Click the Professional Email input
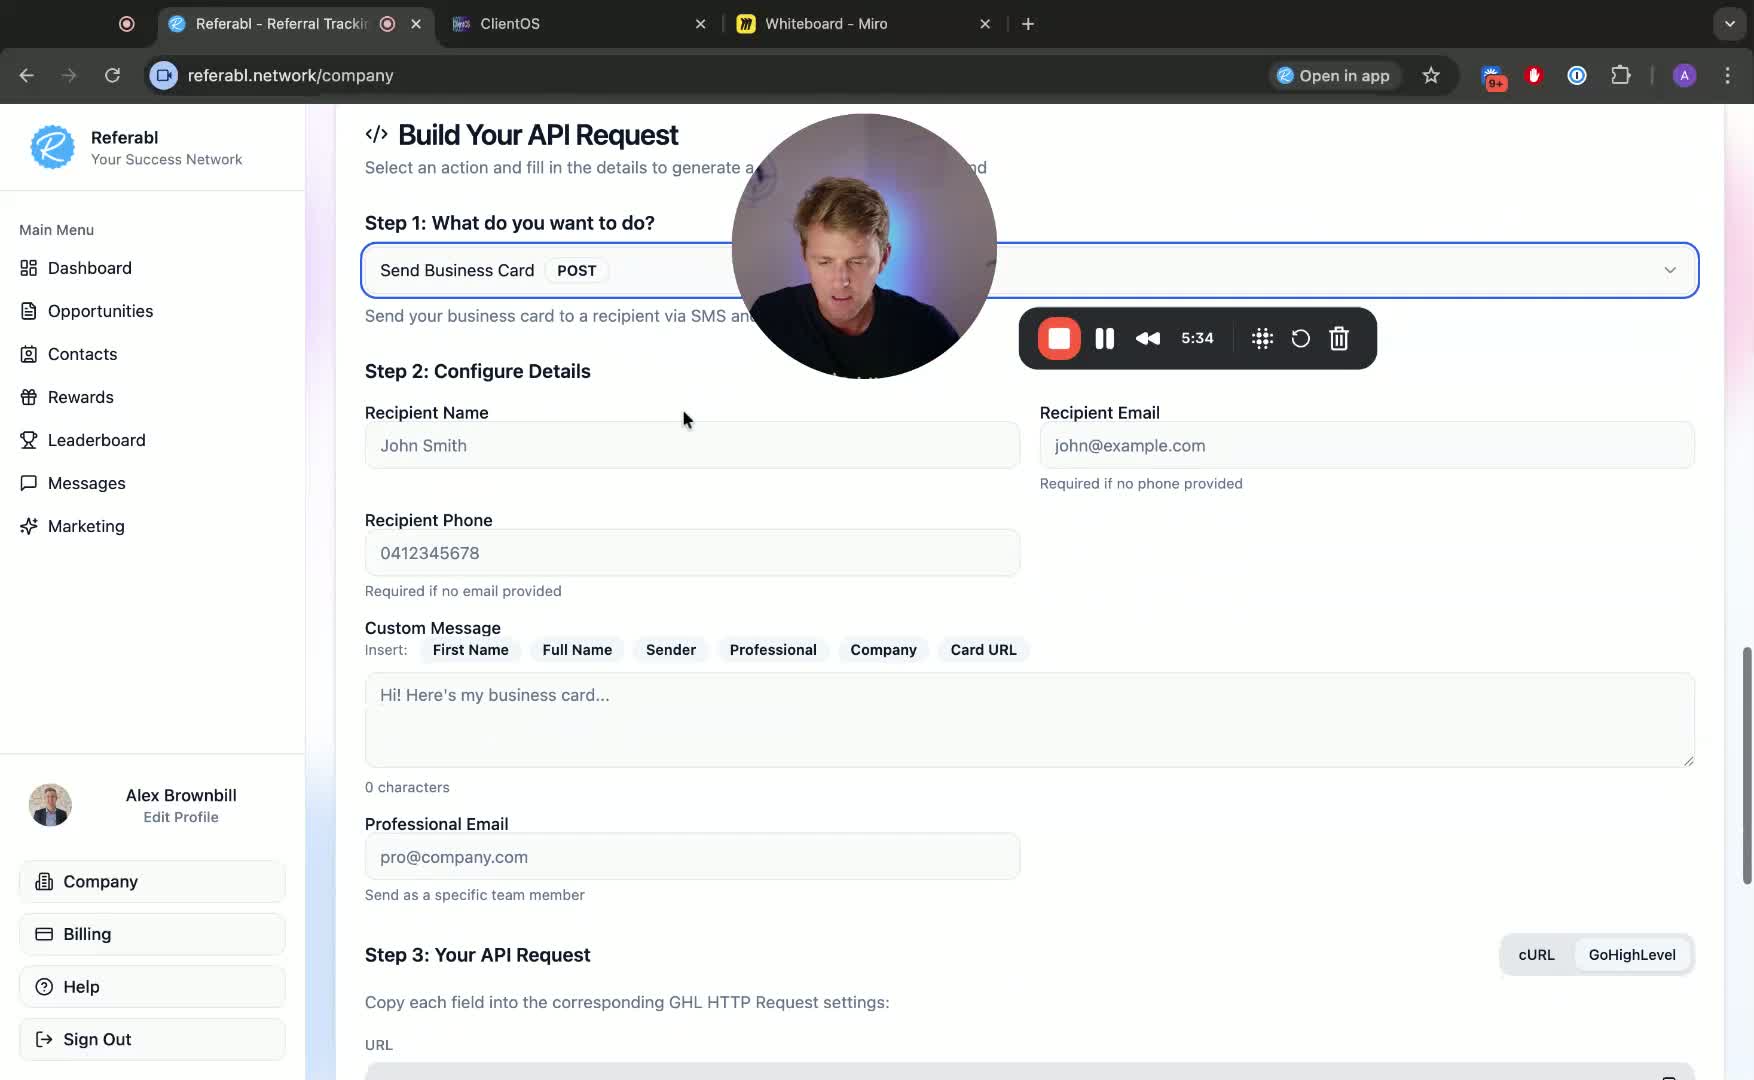1754x1080 pixels. tap(692, 857)
